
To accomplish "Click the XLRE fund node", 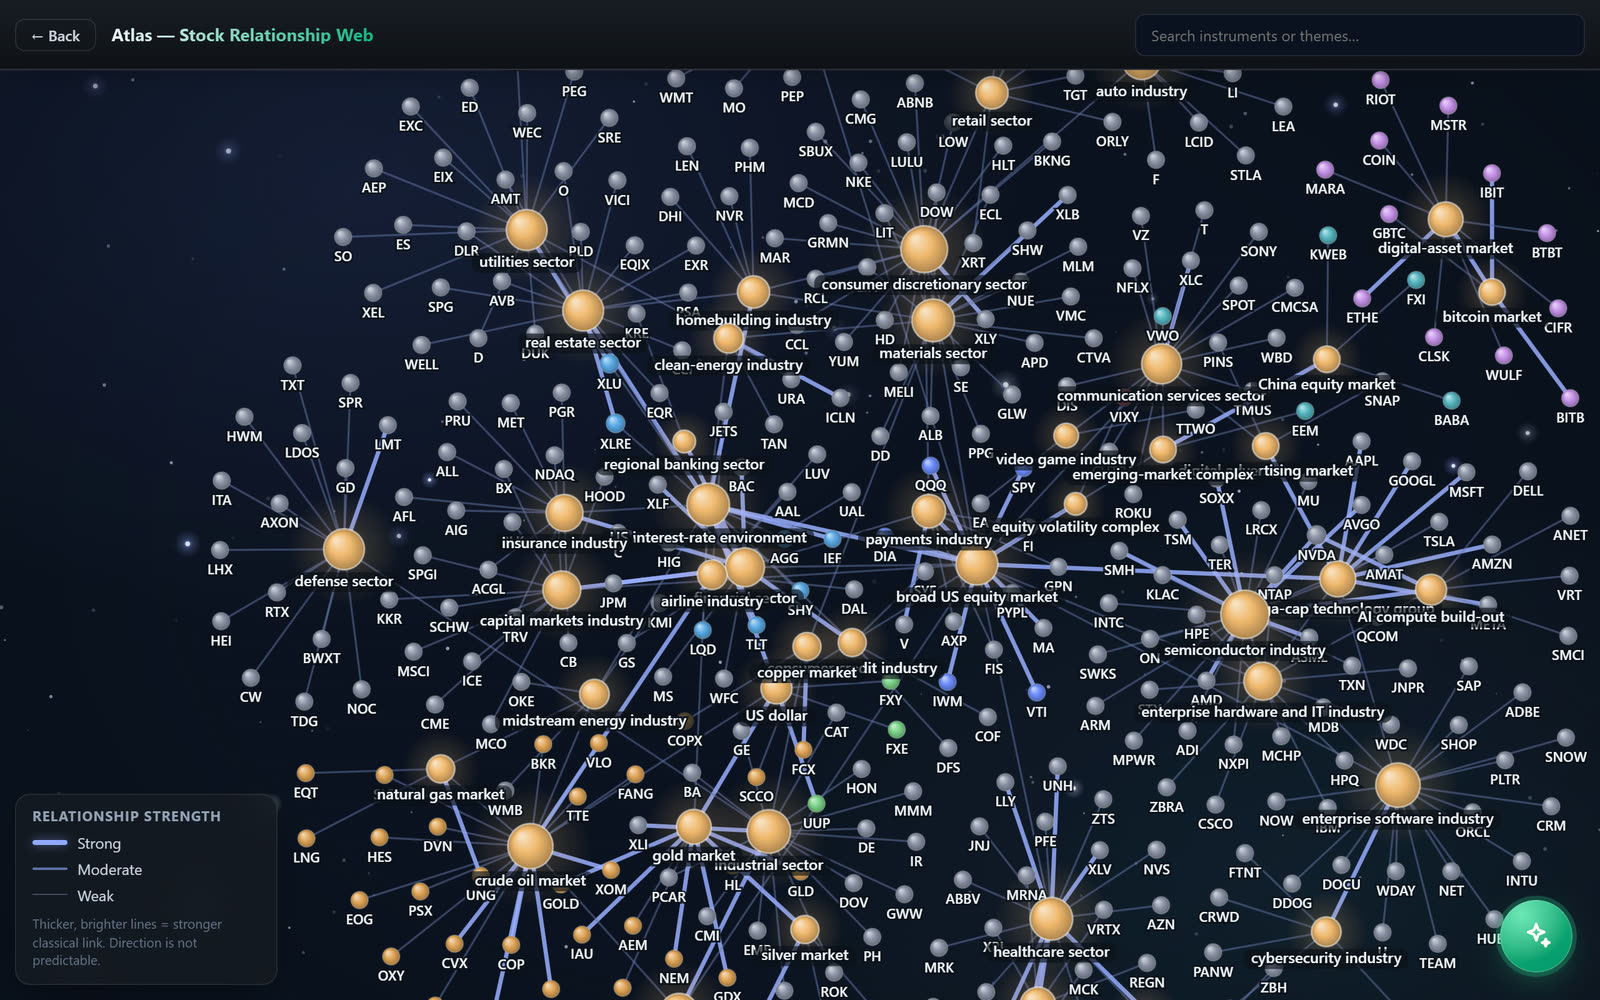I will [616, 424].
